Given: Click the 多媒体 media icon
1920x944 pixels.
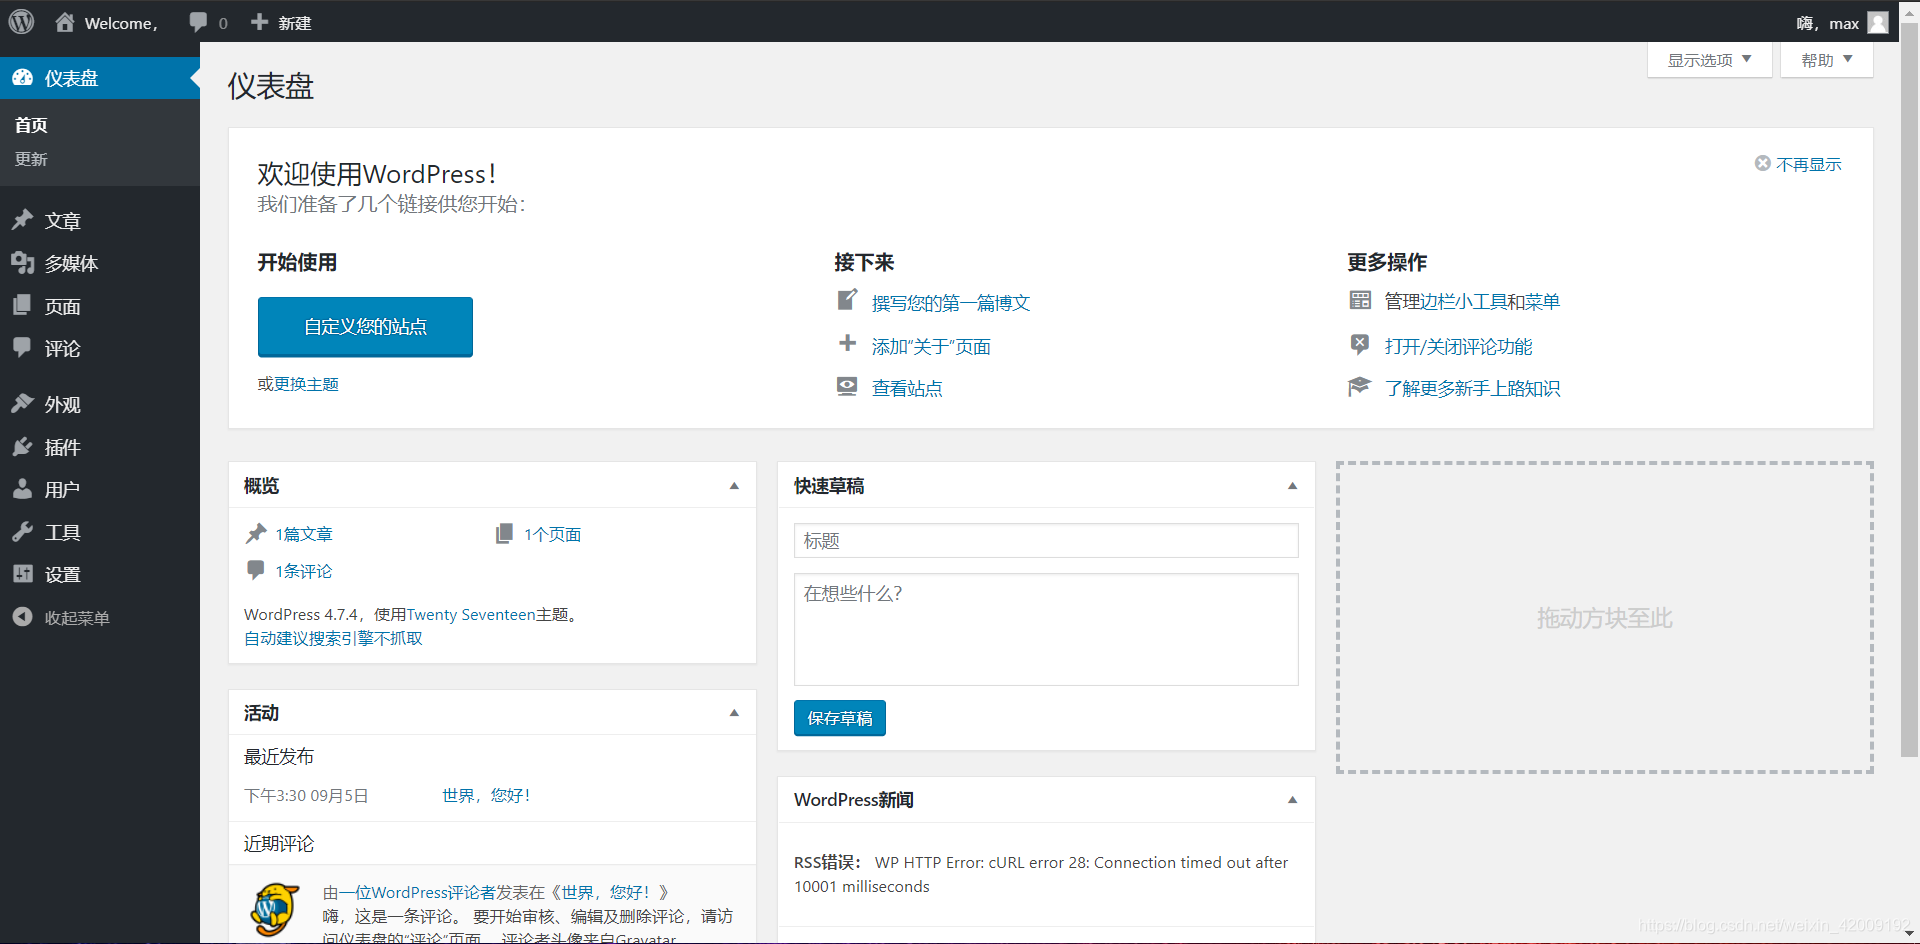Looking at the screenshot, I should (x=22, y=262).
